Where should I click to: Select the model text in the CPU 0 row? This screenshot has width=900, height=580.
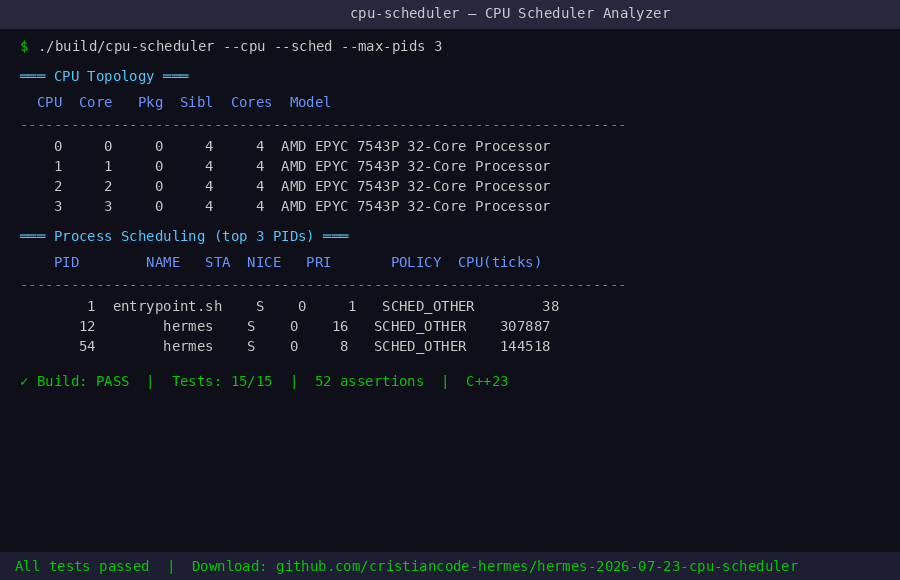[x=416, y=146]
